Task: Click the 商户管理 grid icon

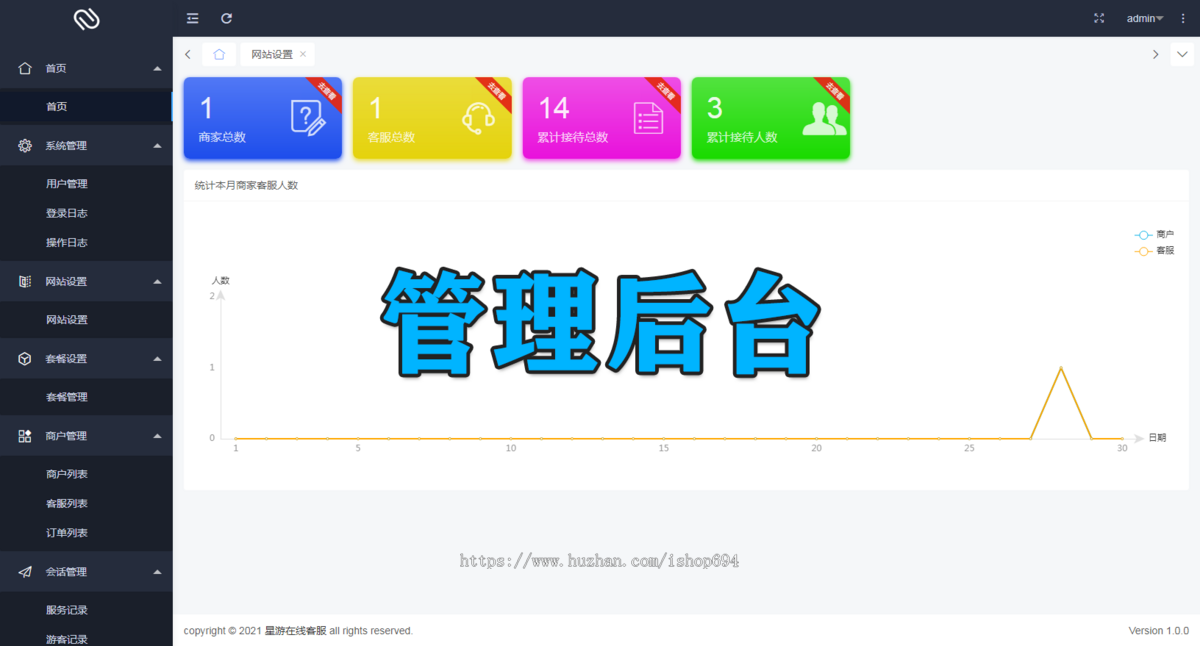Action: [23, 435]
